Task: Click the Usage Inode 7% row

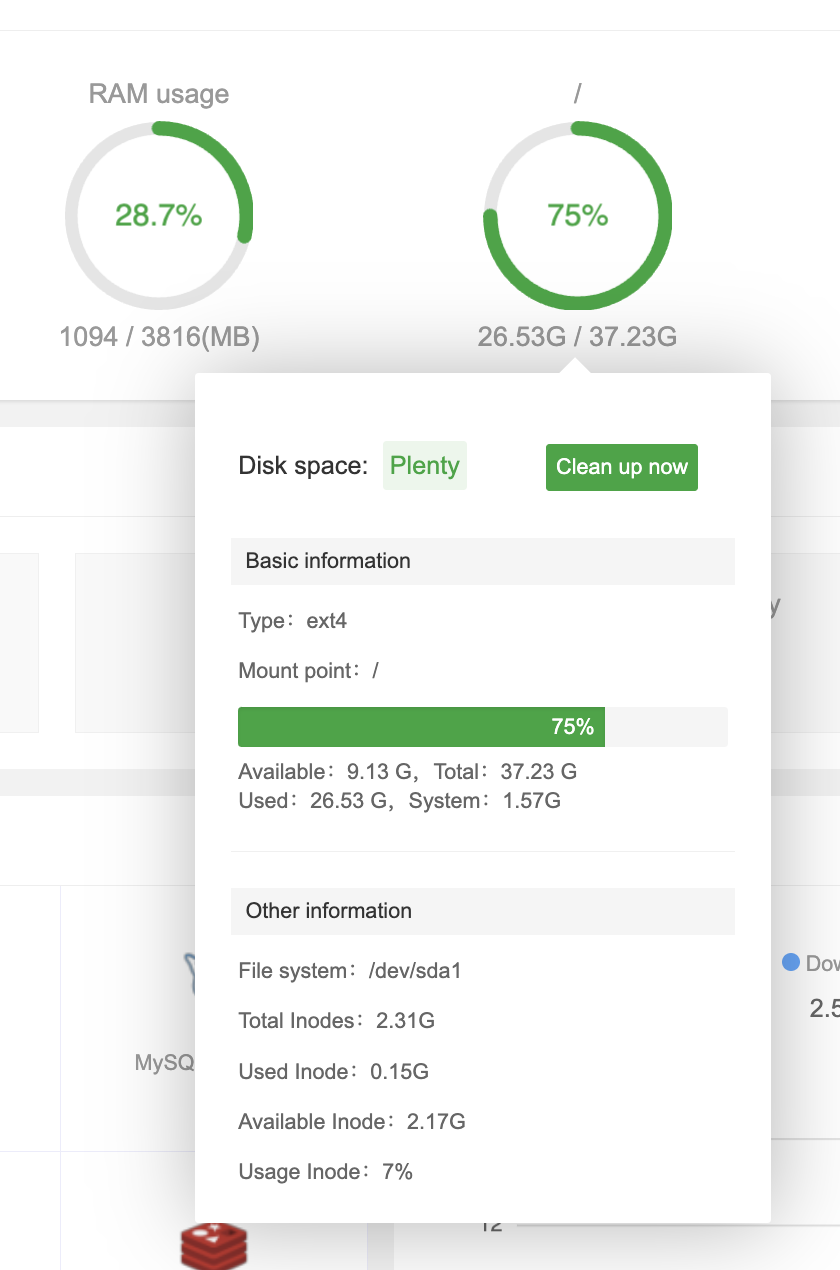Action: 326,1172
